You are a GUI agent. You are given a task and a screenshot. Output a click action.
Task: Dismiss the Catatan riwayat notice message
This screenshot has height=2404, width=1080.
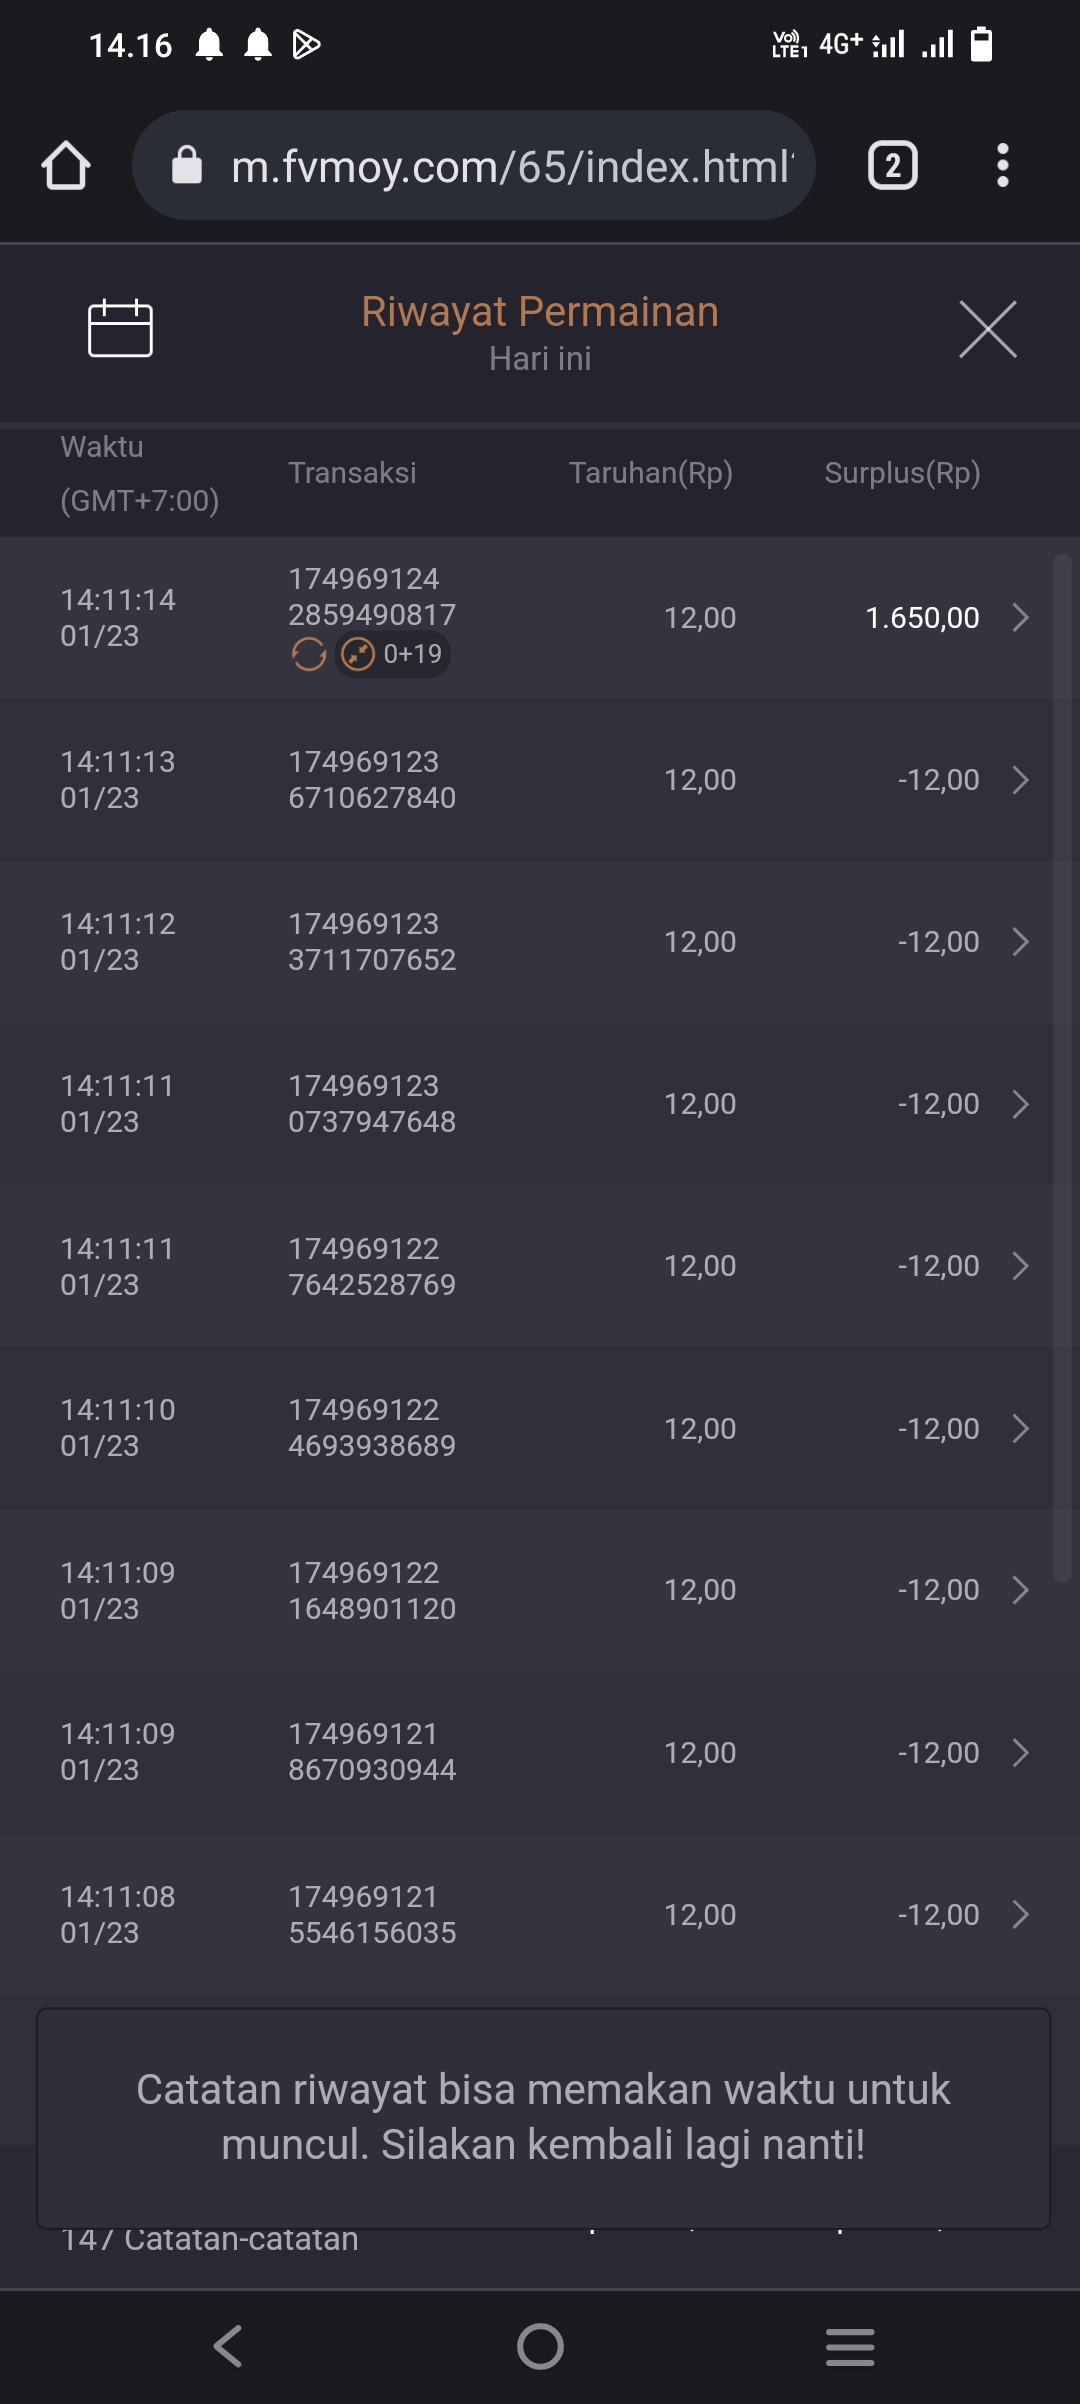(x=543, y=2118)
